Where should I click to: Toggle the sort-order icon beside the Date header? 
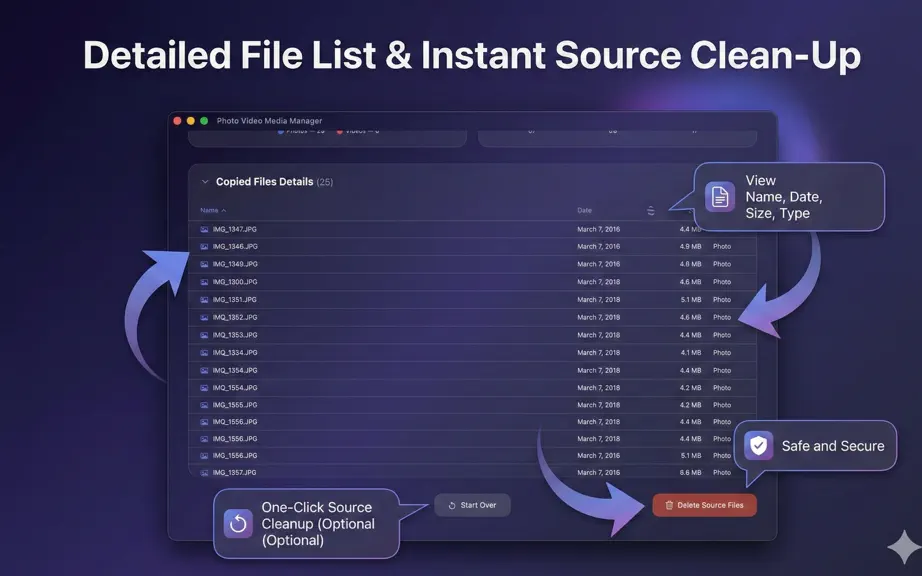[x=650, y=210]
